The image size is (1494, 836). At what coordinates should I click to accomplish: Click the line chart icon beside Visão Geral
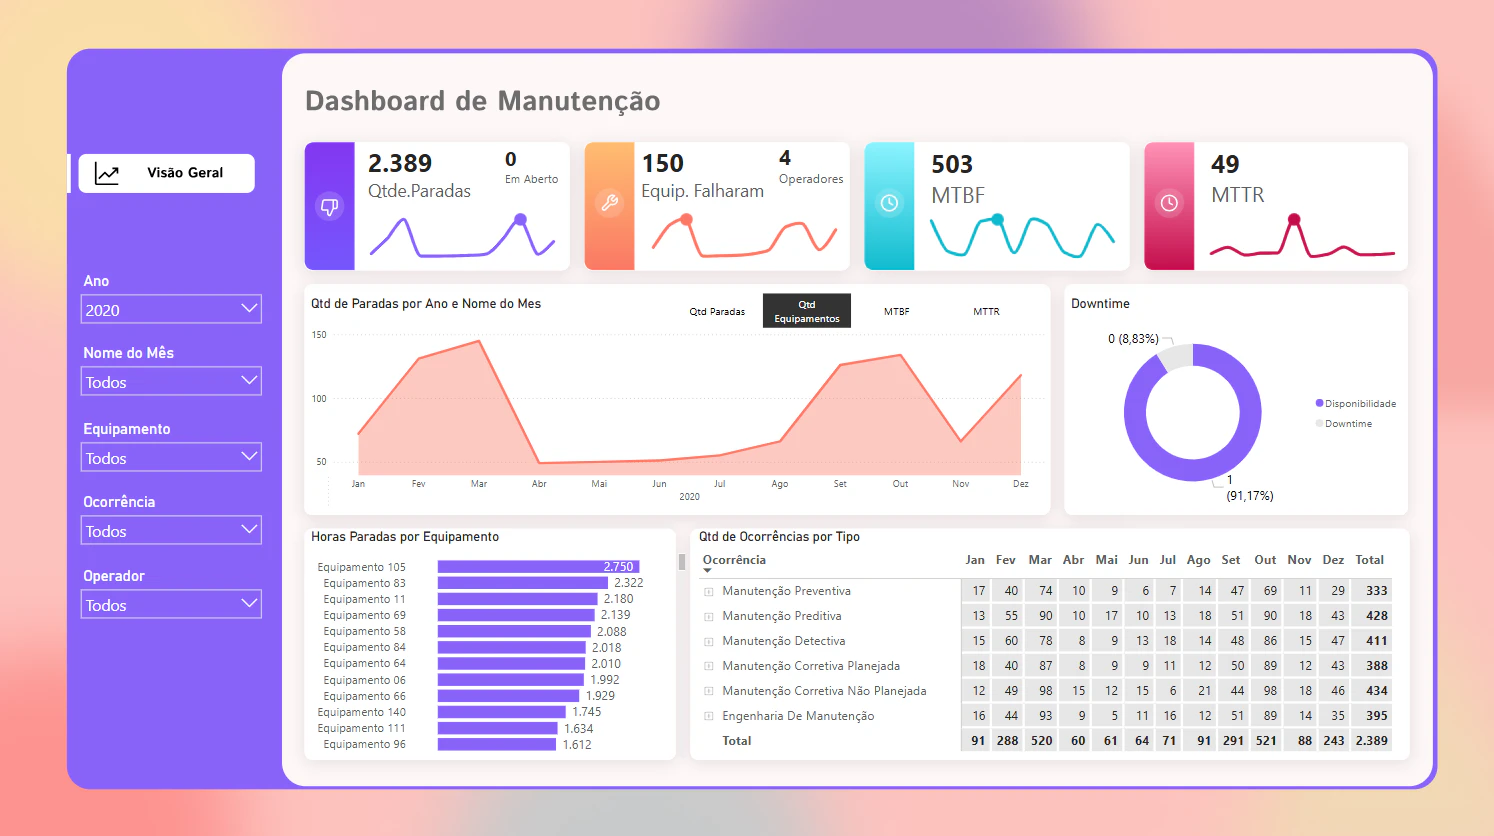coord(107,174)
